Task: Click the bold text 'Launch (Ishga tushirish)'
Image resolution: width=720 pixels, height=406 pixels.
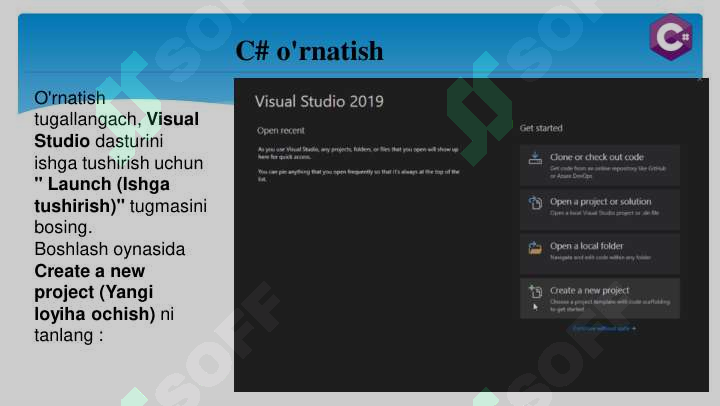Action: pos(102,195)
